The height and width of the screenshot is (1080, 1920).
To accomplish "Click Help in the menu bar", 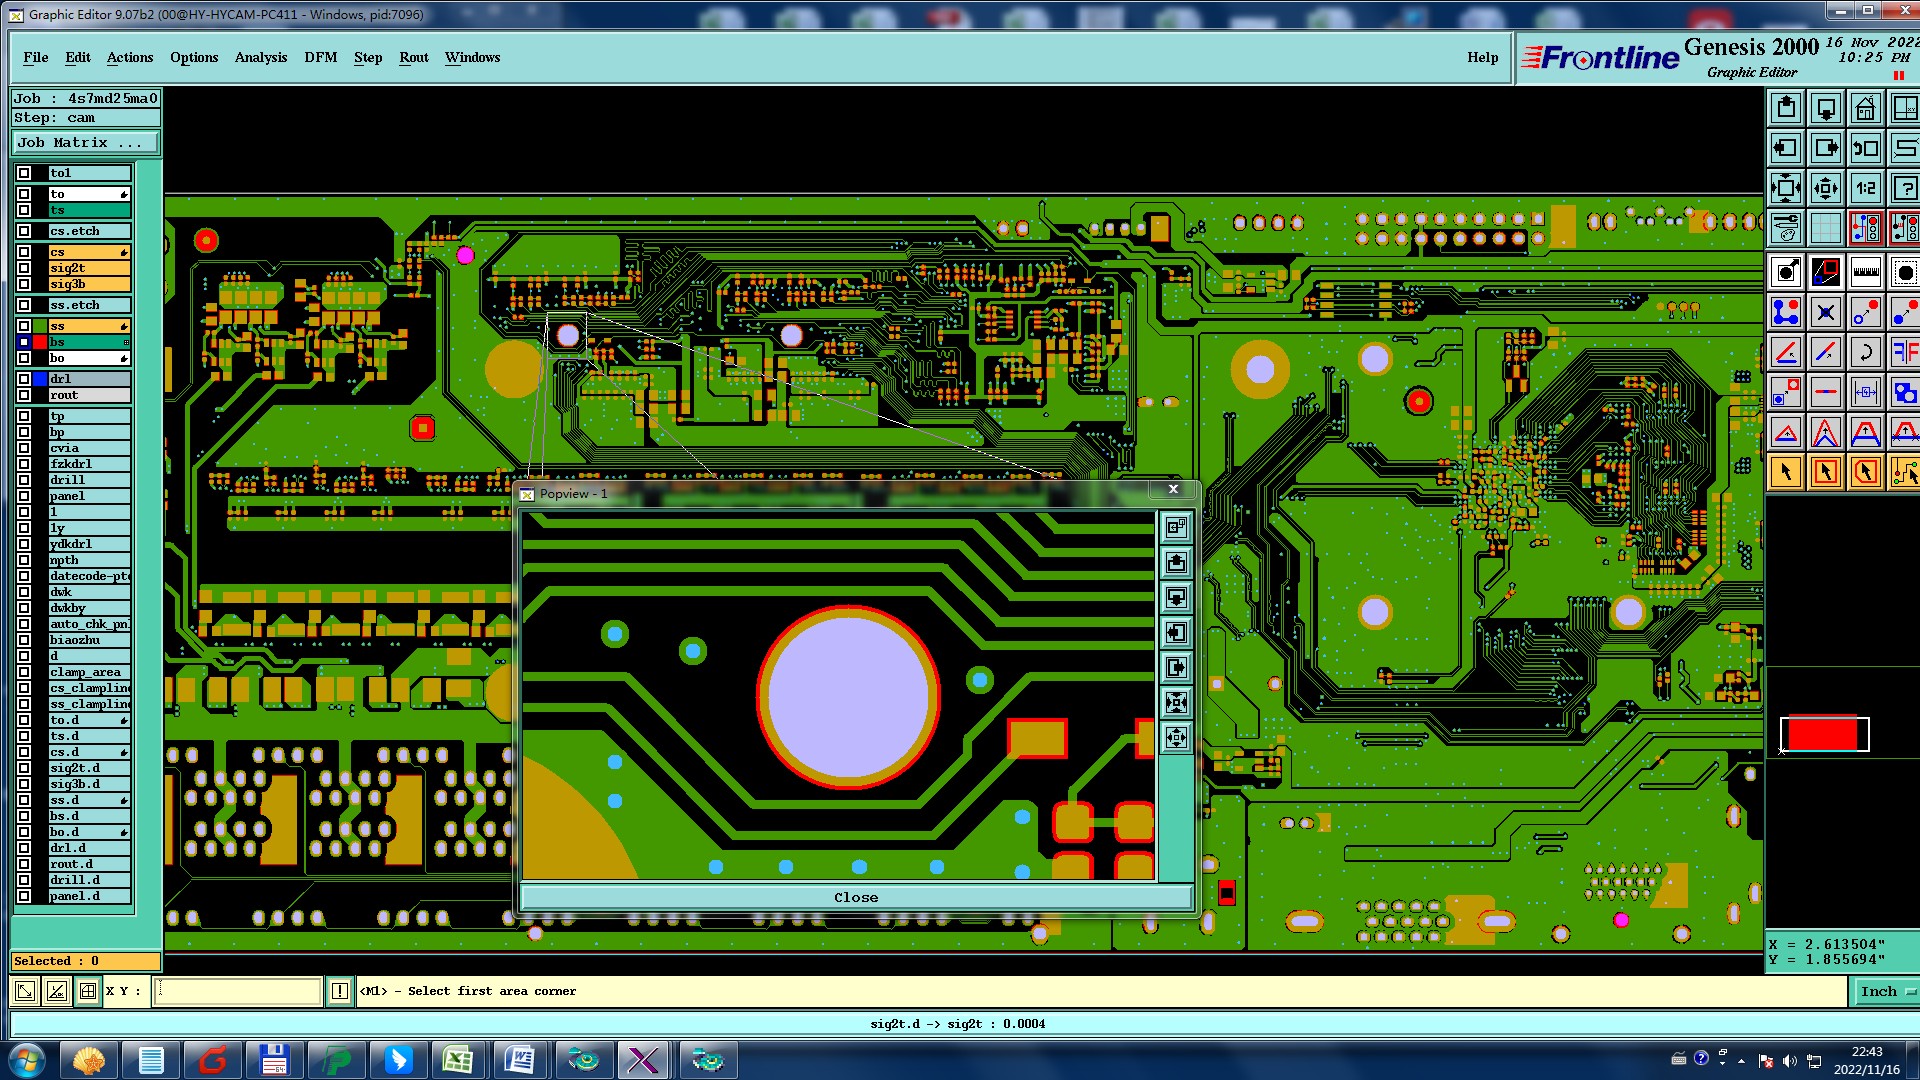I will pos(1482,57).
